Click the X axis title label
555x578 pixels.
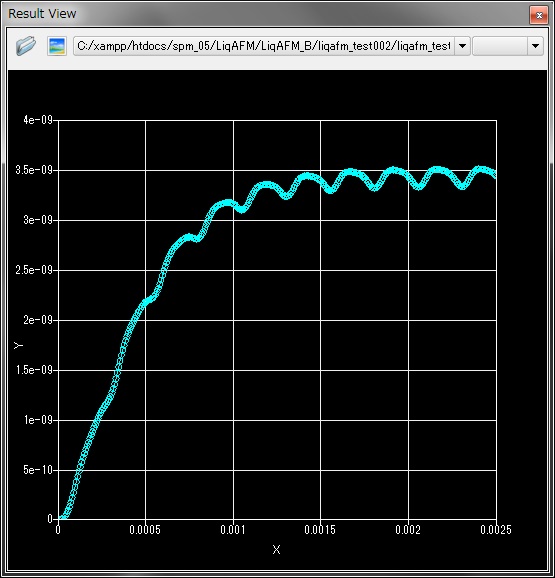click(x=276, y=550)
